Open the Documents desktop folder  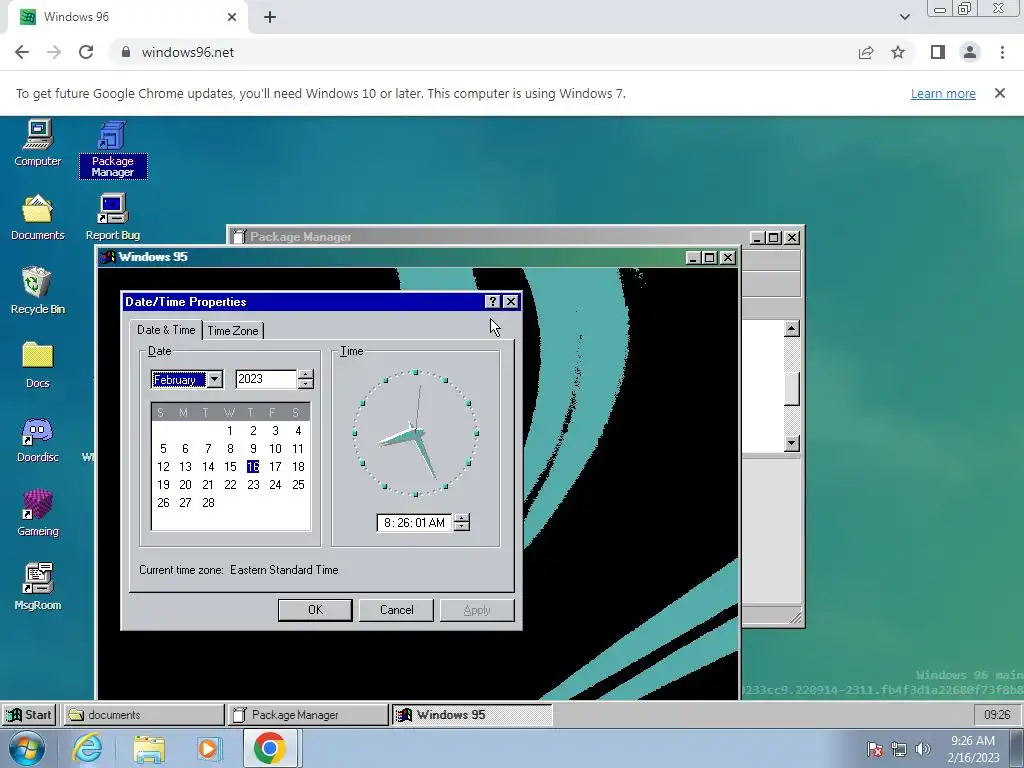pyautogui.click(x=37, y=217)
